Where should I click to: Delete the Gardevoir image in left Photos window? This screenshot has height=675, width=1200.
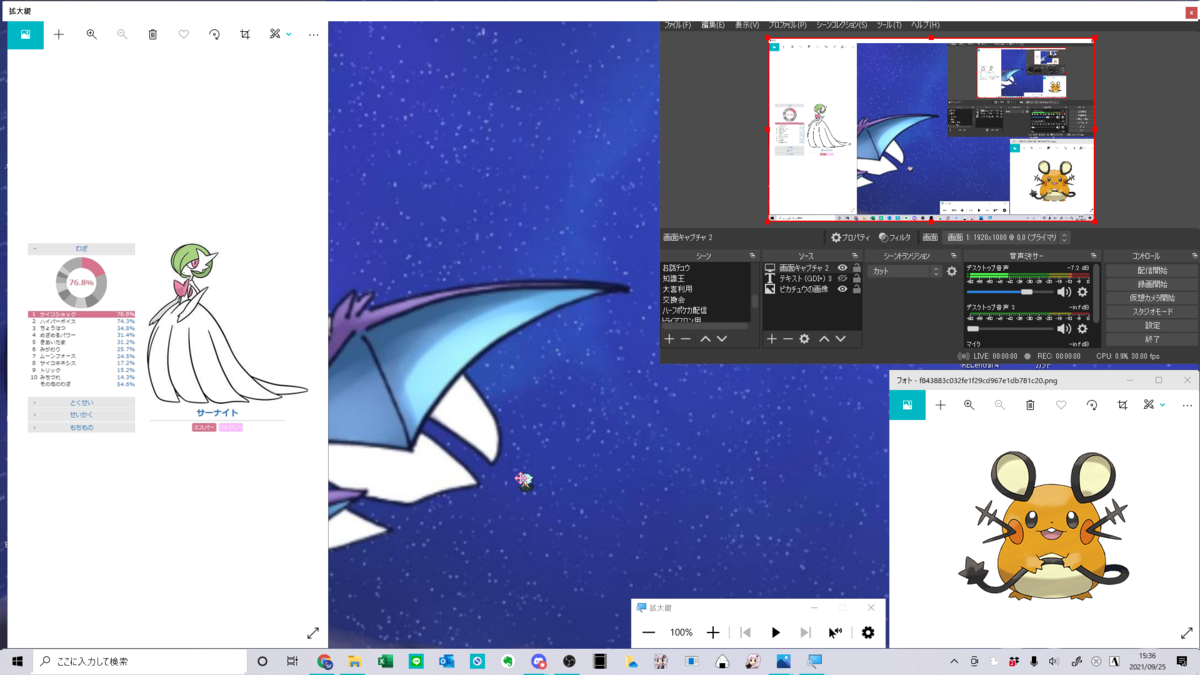pyautogui.click(x=152, y=34)
